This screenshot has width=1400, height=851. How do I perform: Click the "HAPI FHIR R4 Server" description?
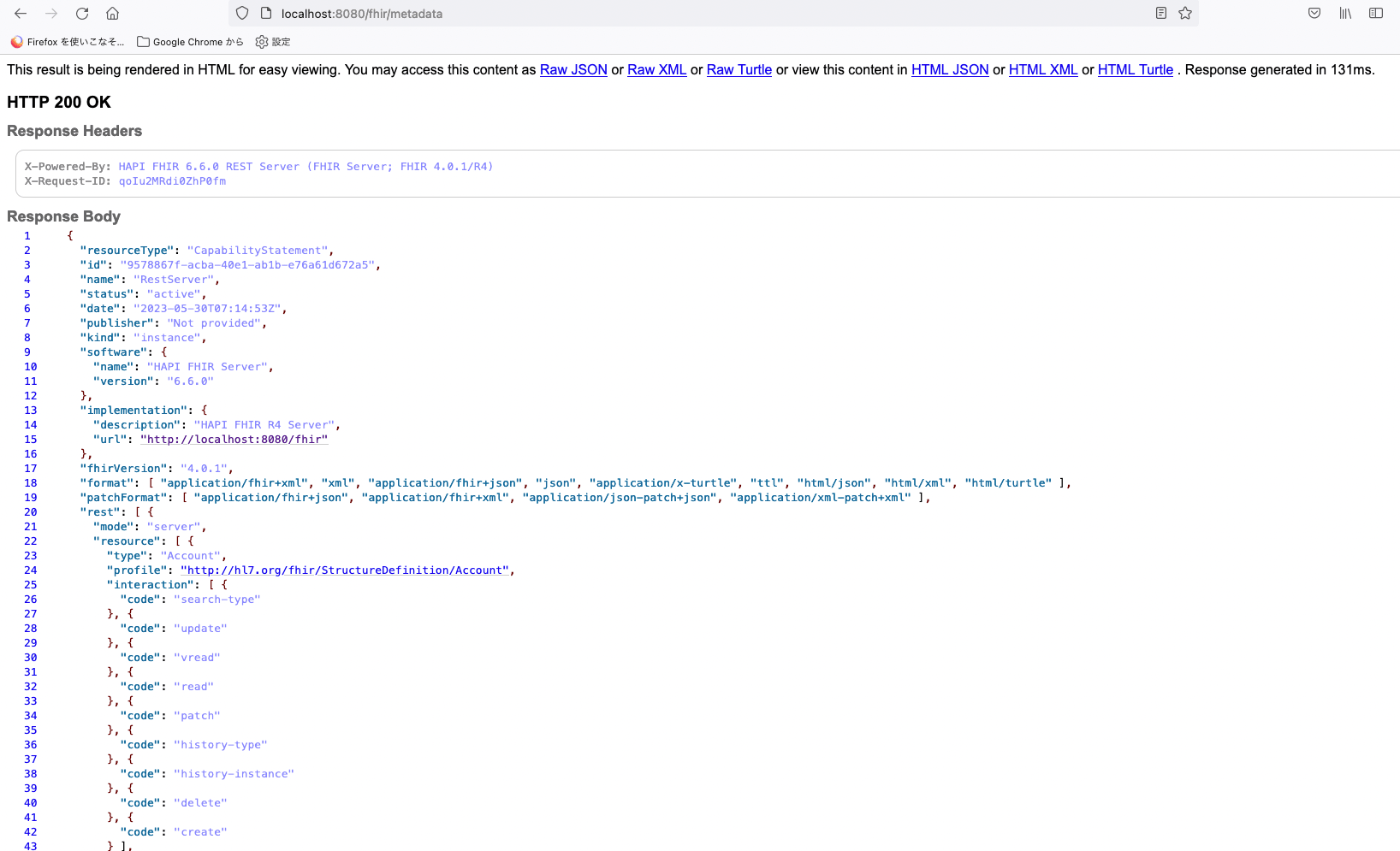pos(266,424)
